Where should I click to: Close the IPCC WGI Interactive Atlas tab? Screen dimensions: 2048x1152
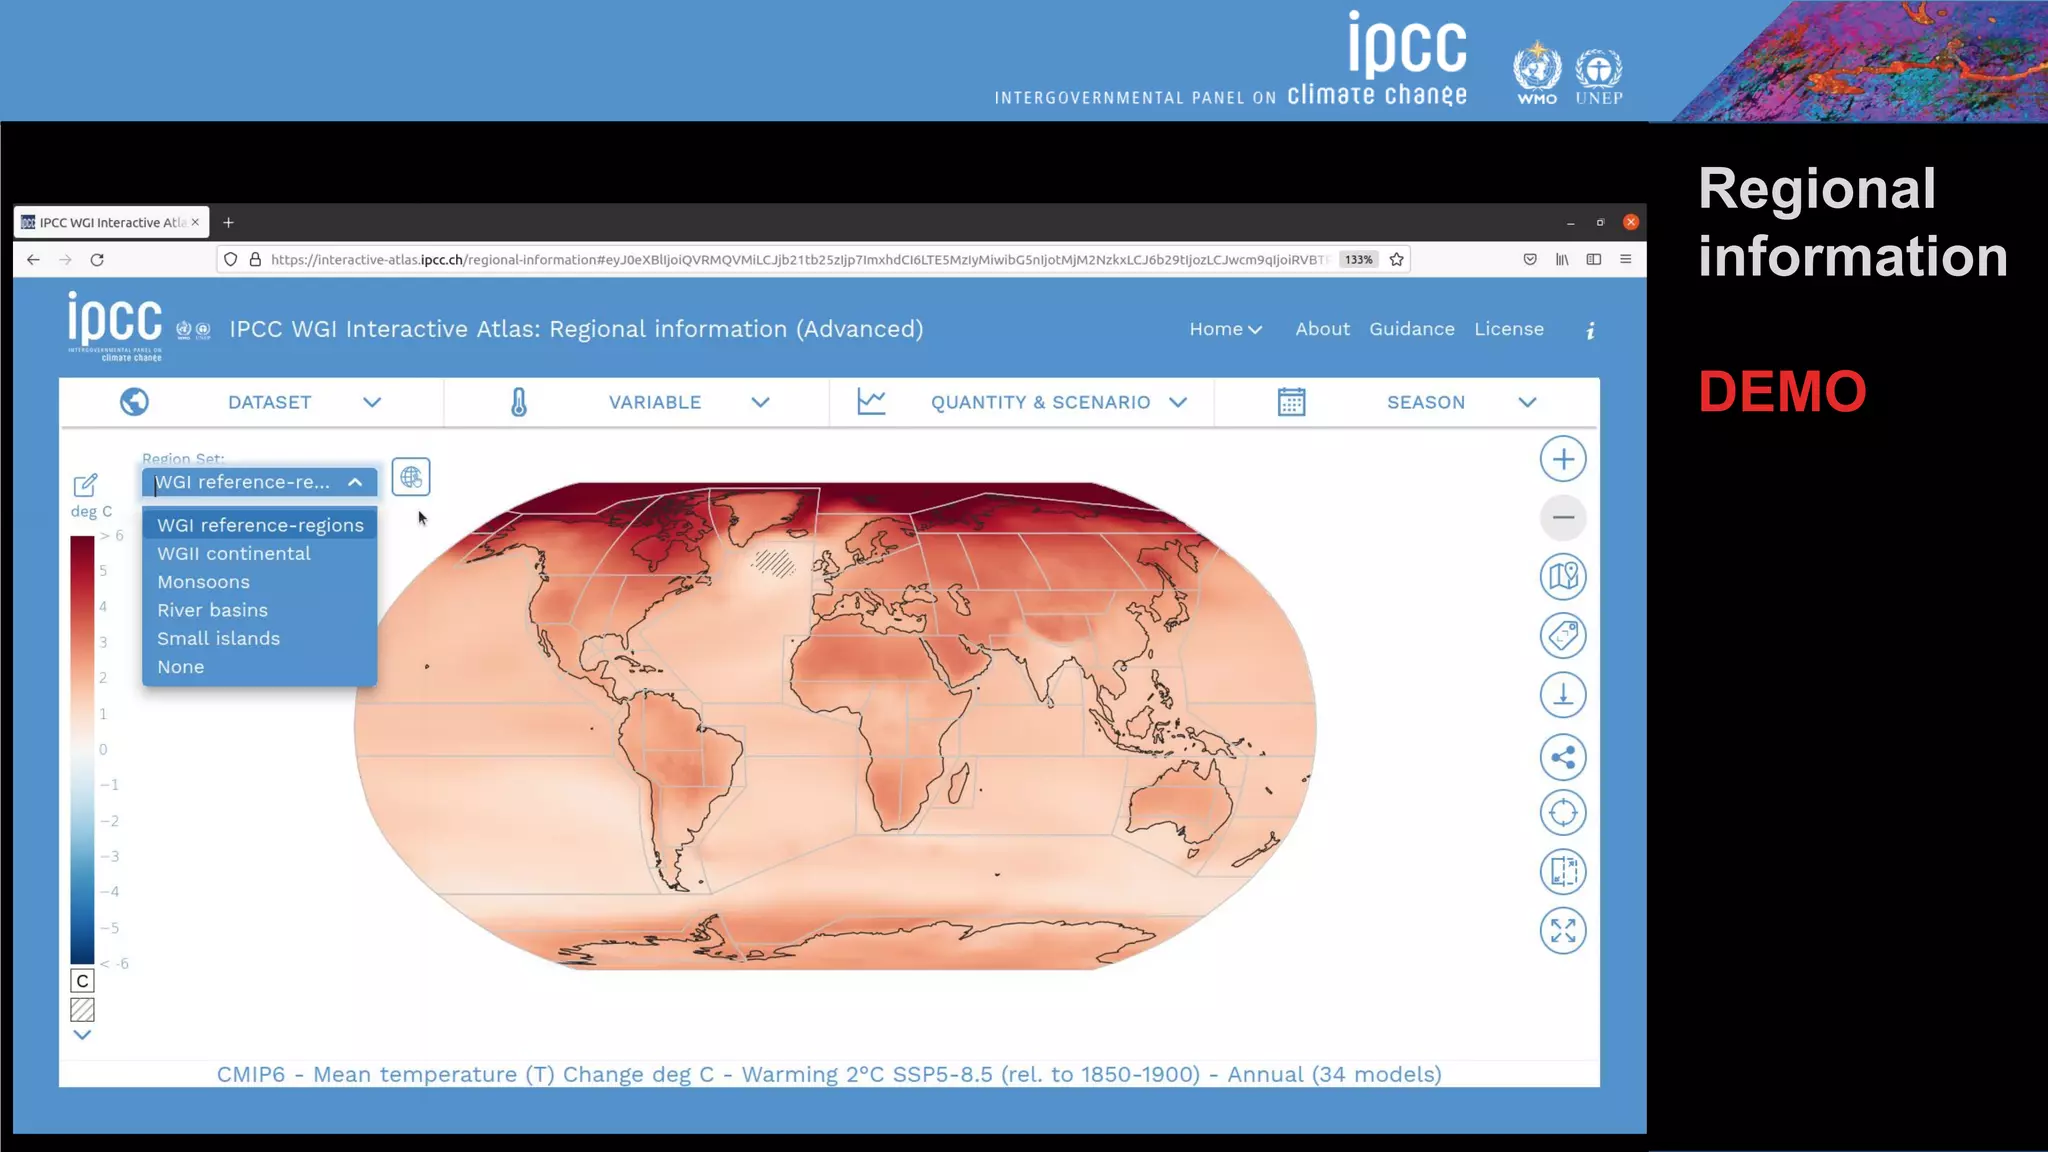coord(195,222)
